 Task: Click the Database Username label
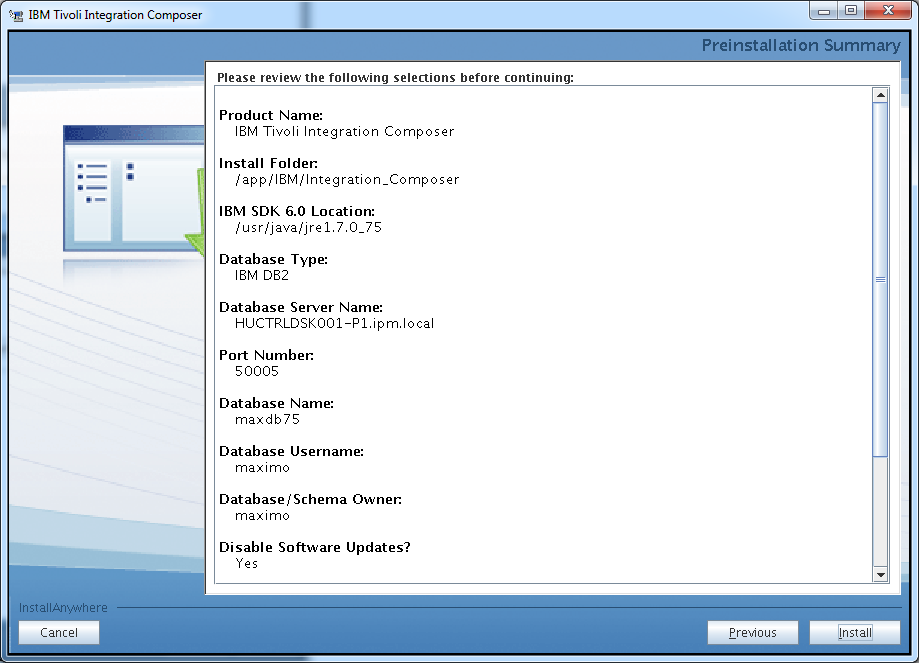(291, 451)
